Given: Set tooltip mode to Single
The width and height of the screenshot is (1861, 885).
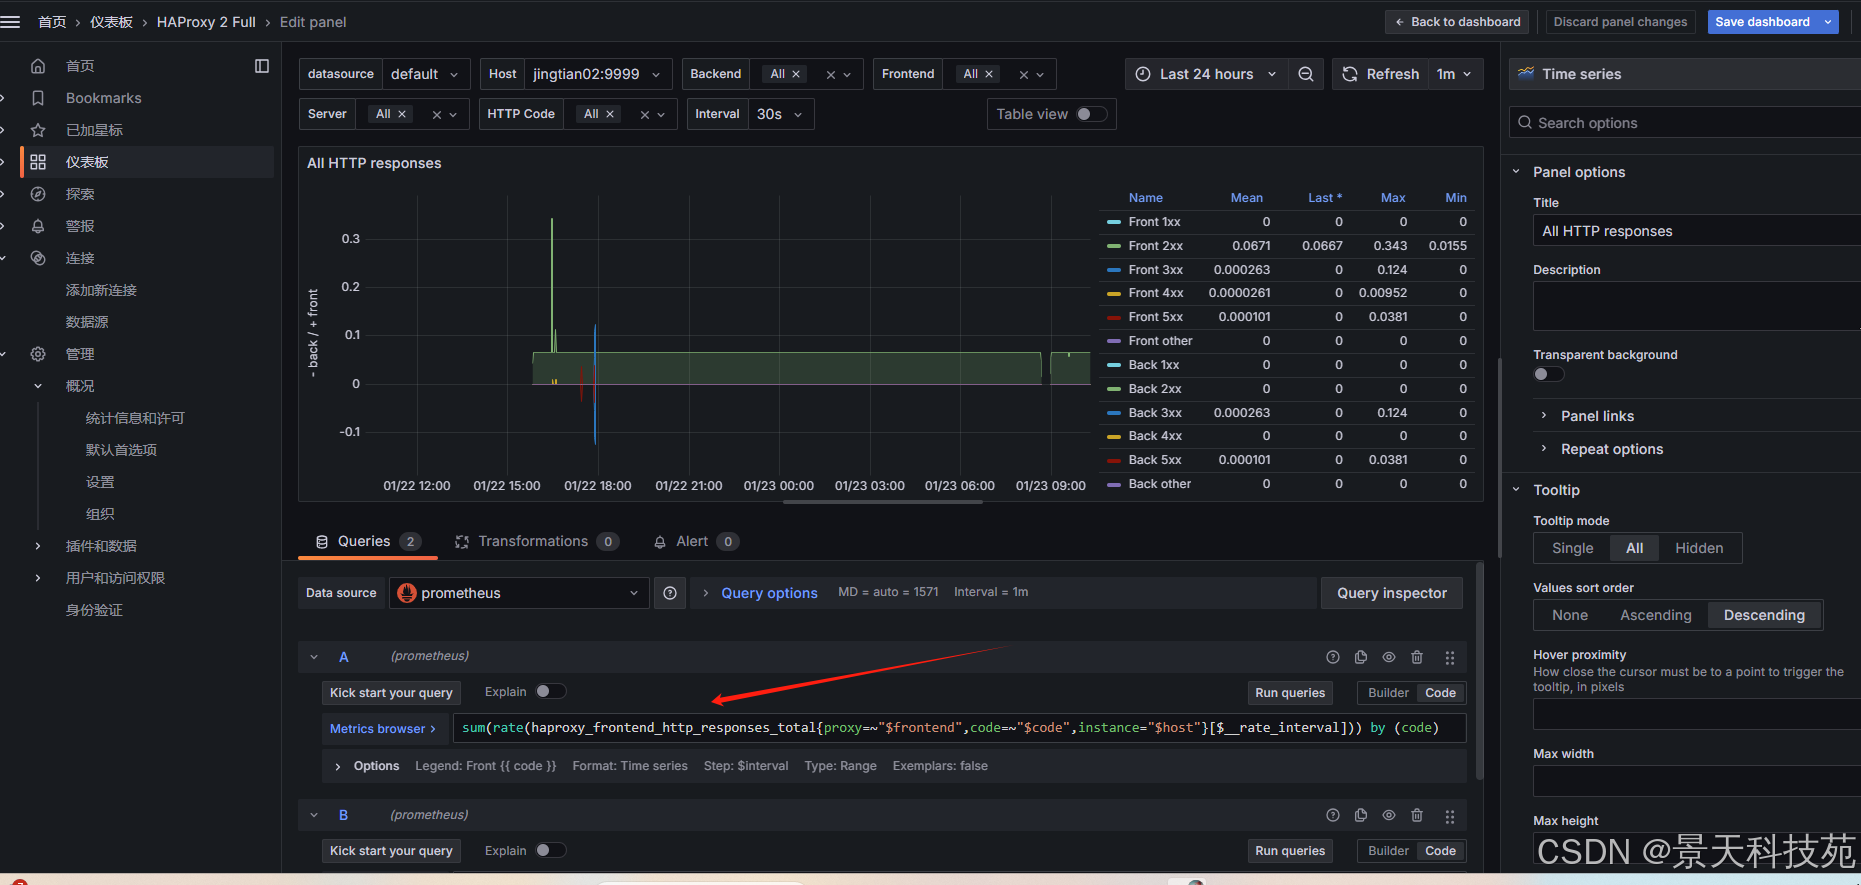Looking at the screenshot, I should click(1572, 548).
